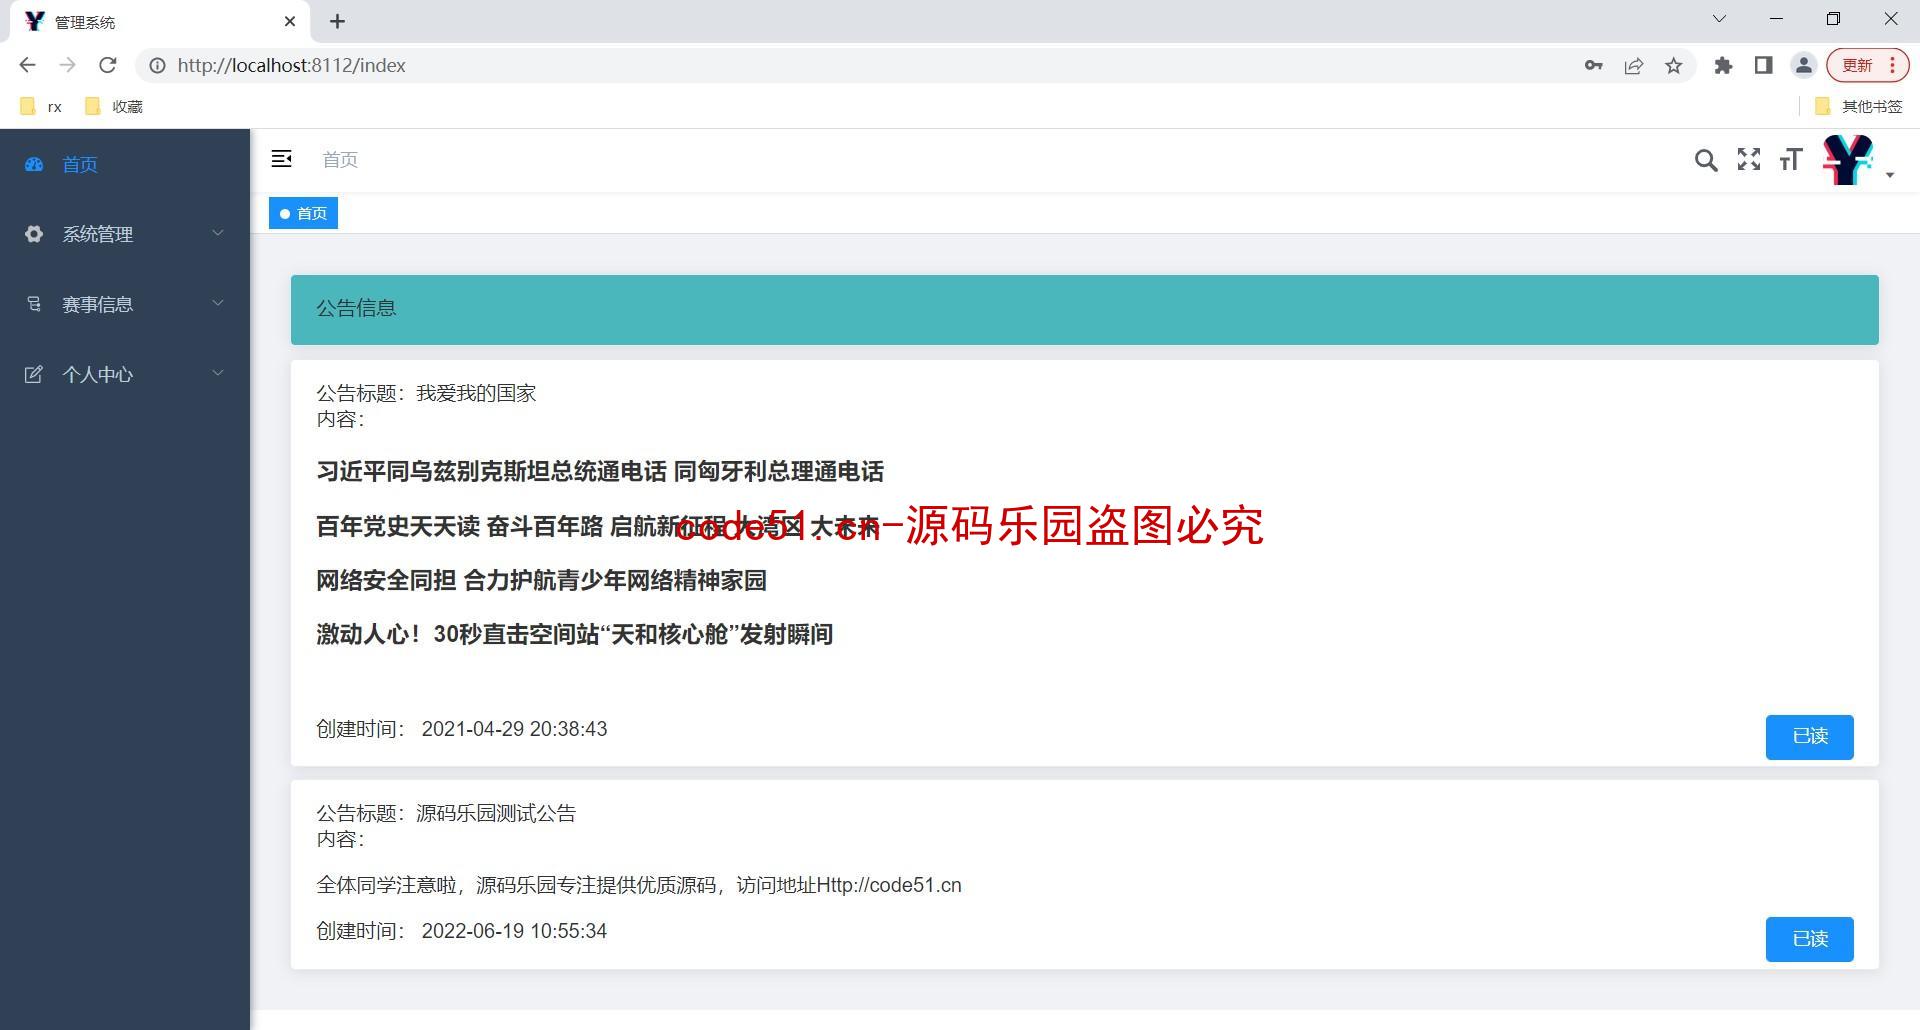Expand the 个人中心 submenu chevron
Viewport: 1920px width, 1030px height.
click(218, 373)
